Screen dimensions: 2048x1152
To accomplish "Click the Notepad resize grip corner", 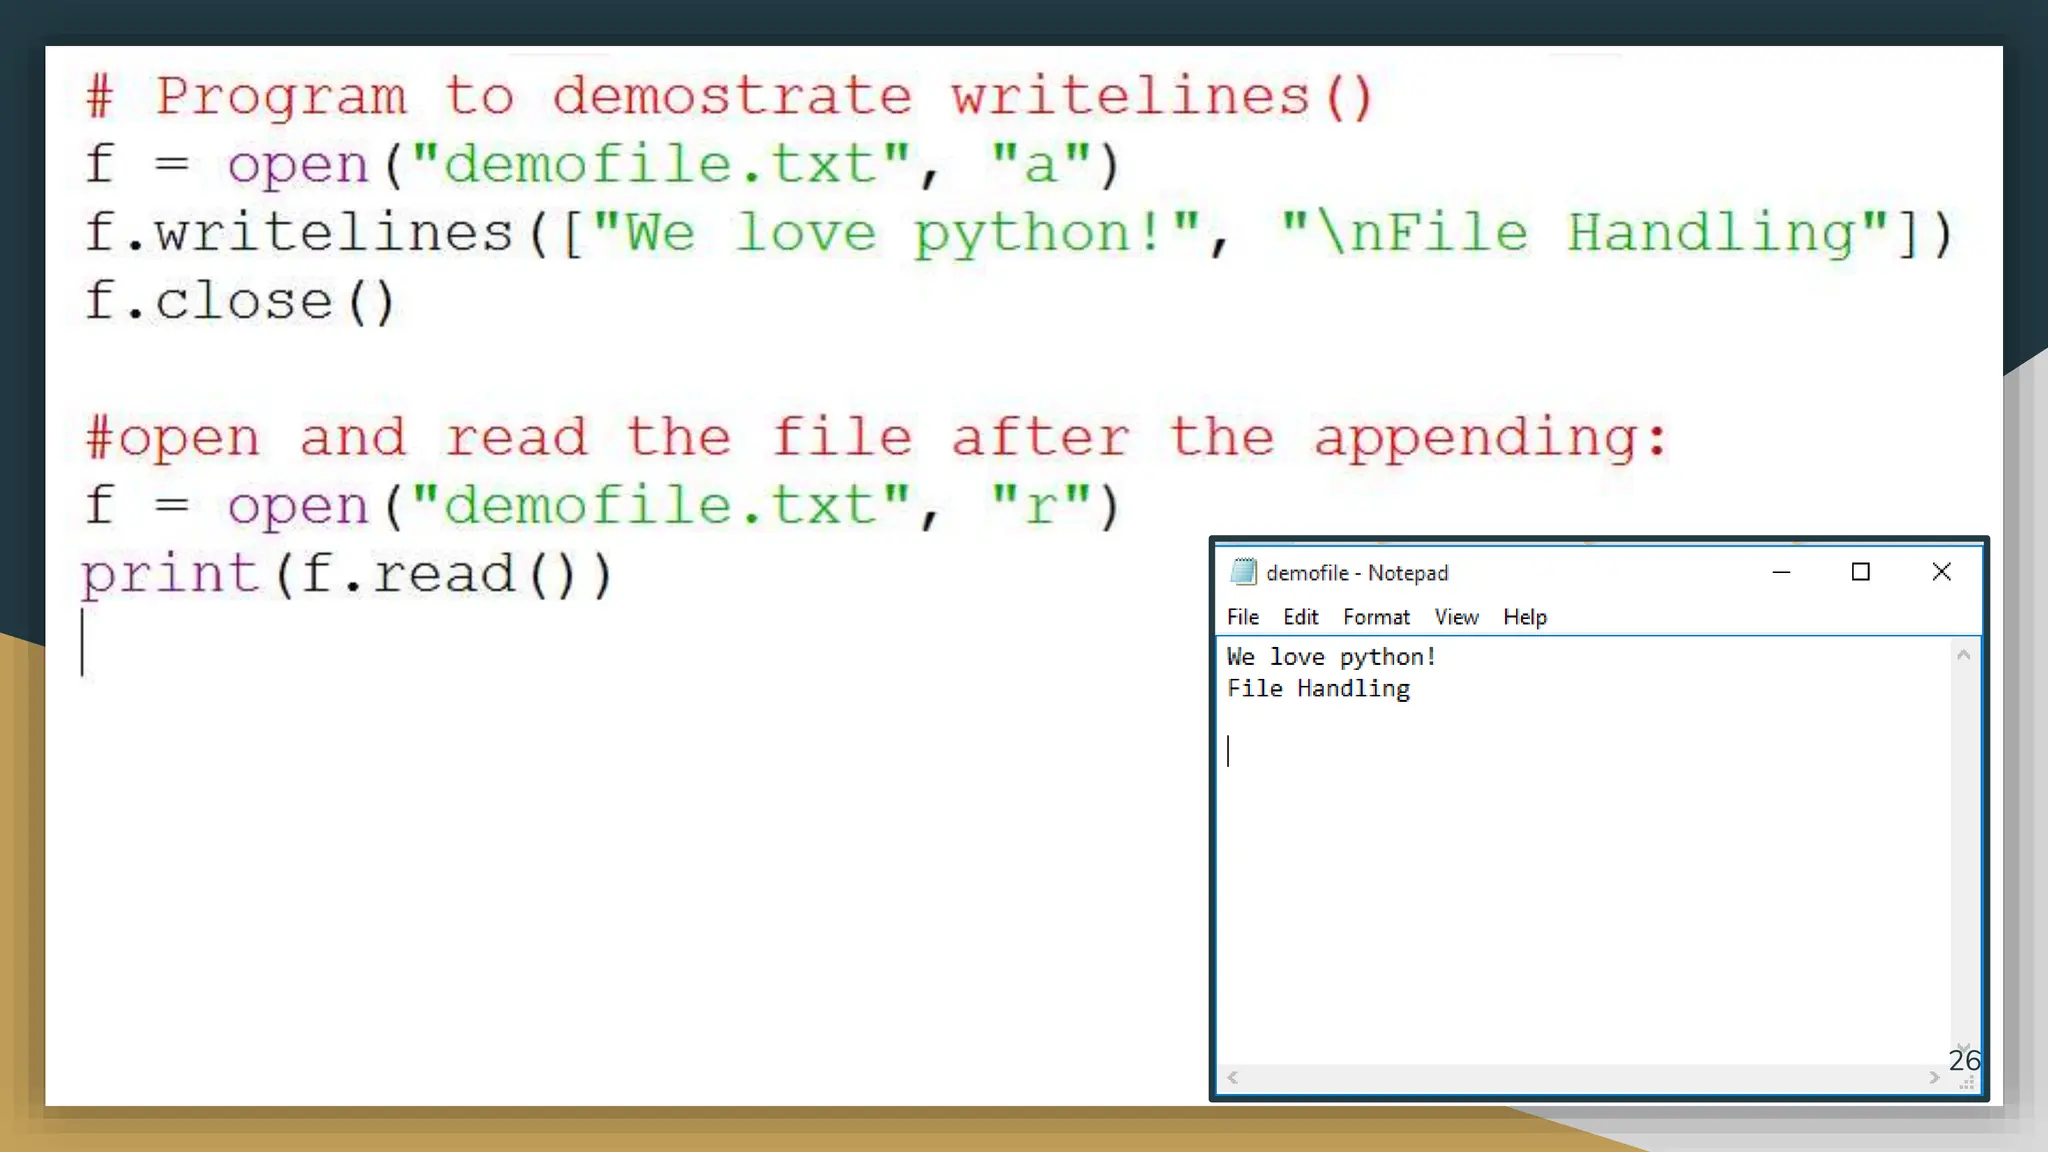I will [1967, 1082].
